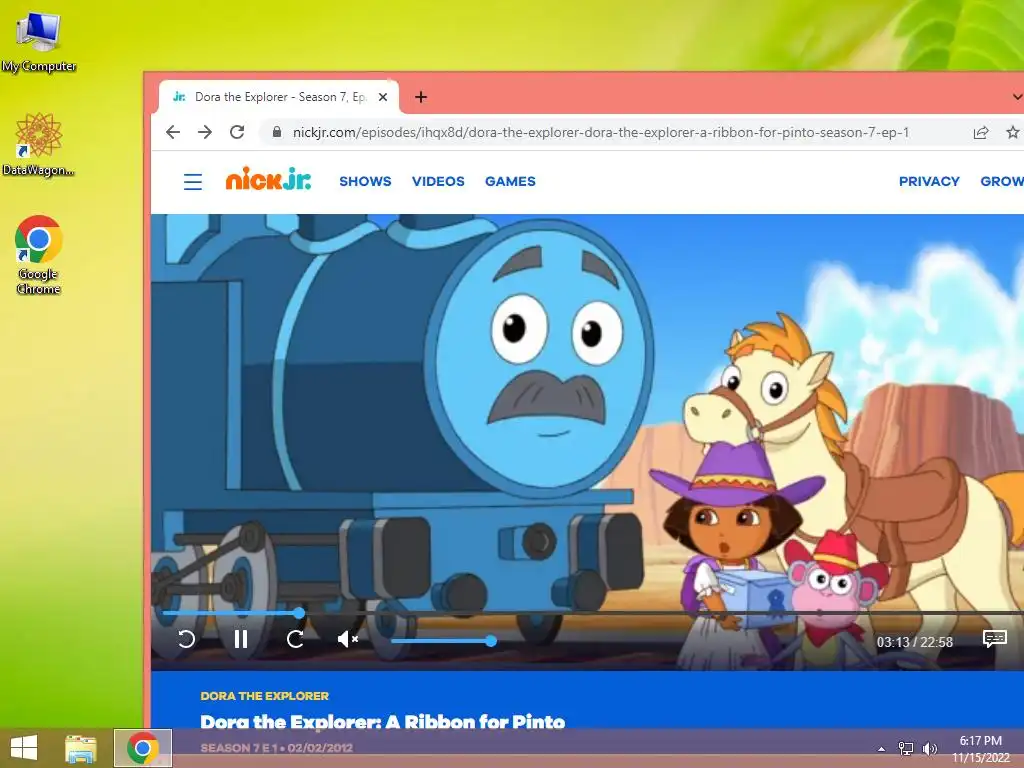Toggle closed captions in video player
Image resolution: width=1024 pixels, height=768 pixels.
coord(995,639)
